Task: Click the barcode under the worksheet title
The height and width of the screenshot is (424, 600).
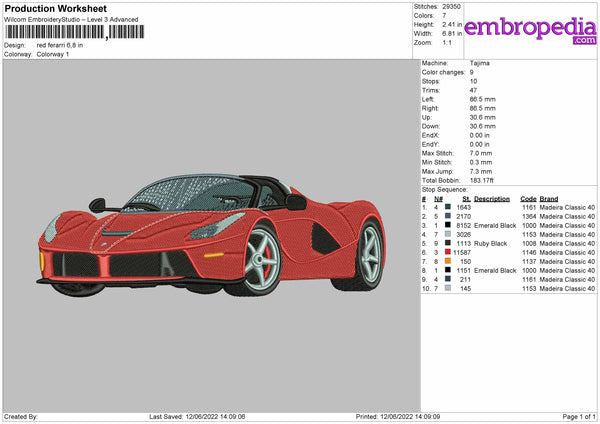Action: click(x=75, y=32)
